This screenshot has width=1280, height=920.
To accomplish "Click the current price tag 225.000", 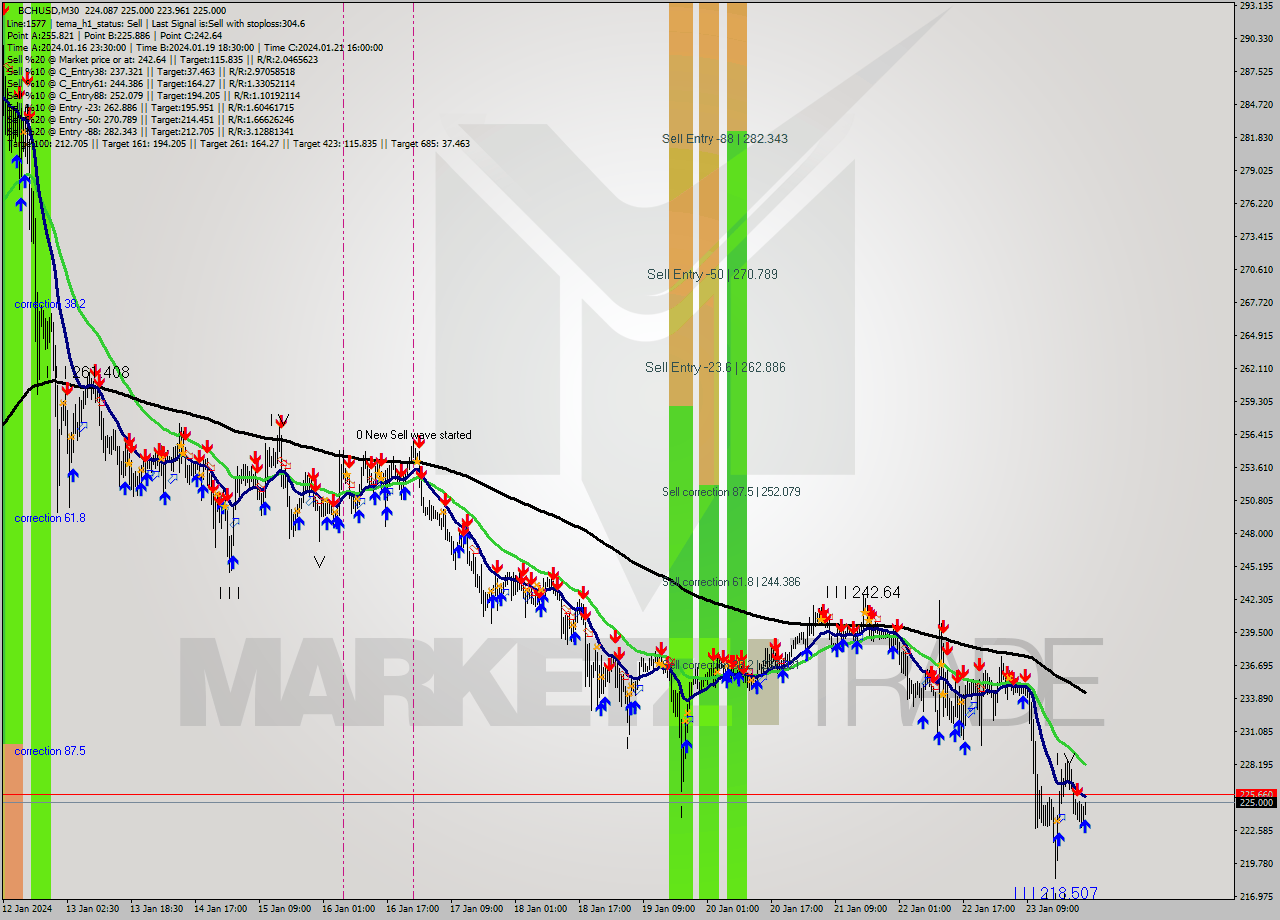I will [x=1257, y=803].
